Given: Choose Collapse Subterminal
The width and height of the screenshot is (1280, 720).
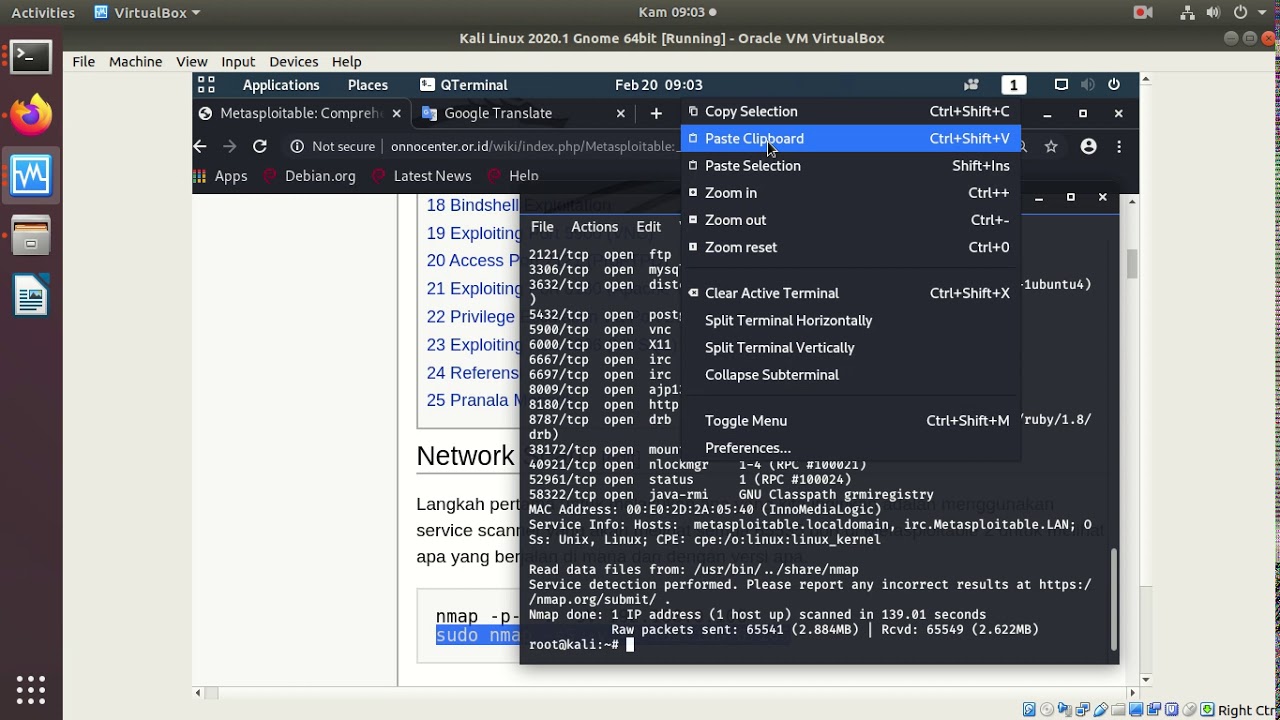Looking at the screenshot, I should click(850, 374).
